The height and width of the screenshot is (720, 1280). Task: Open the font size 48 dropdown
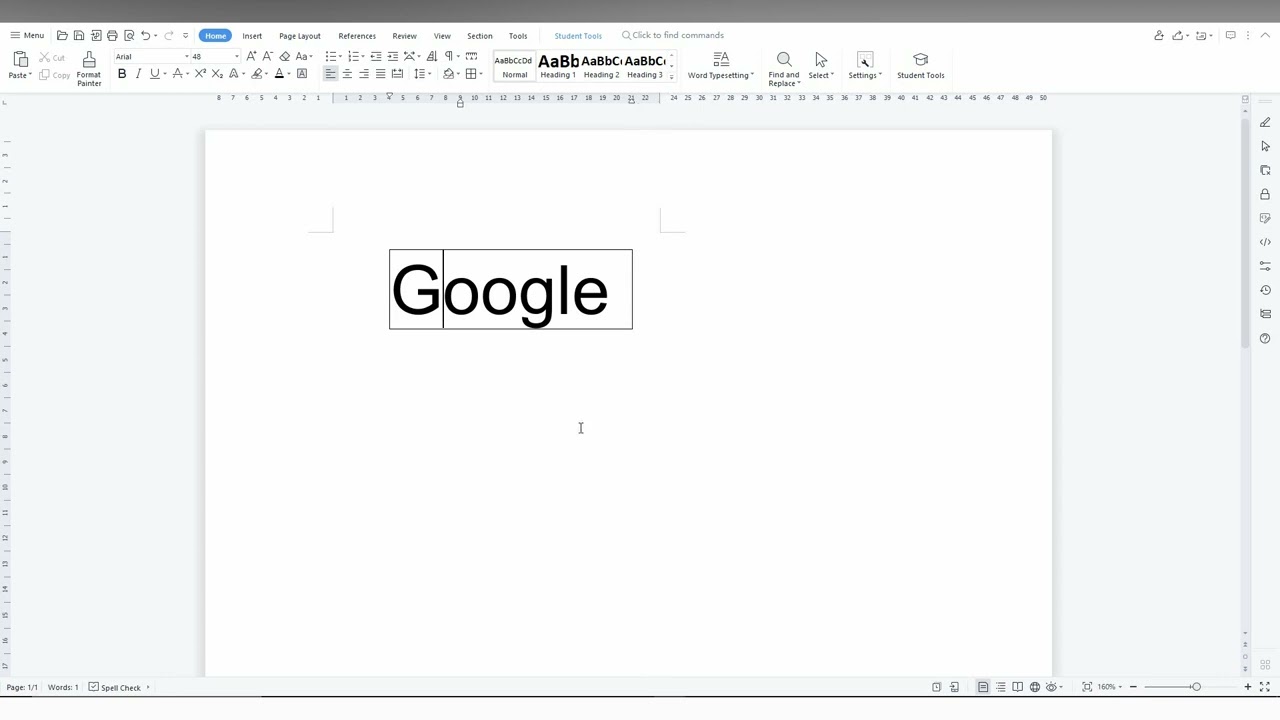click(236, 57)
